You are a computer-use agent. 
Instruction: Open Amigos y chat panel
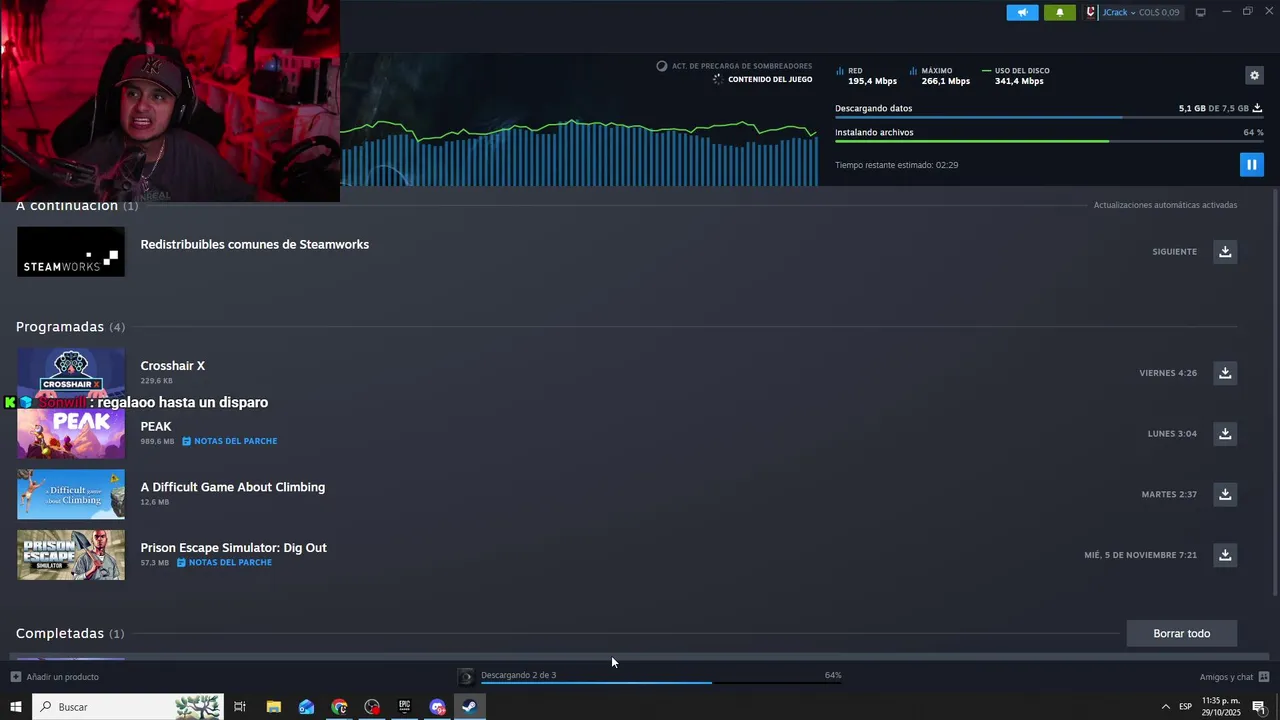[x=1226, y=677]
